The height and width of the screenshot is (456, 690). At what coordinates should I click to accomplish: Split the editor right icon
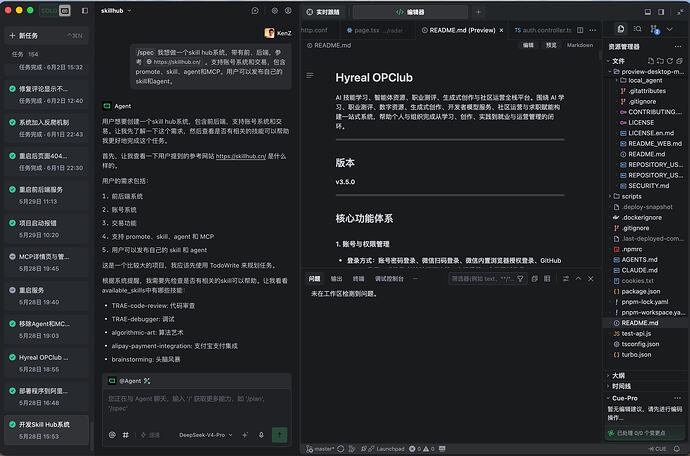(x=580, y=30)
